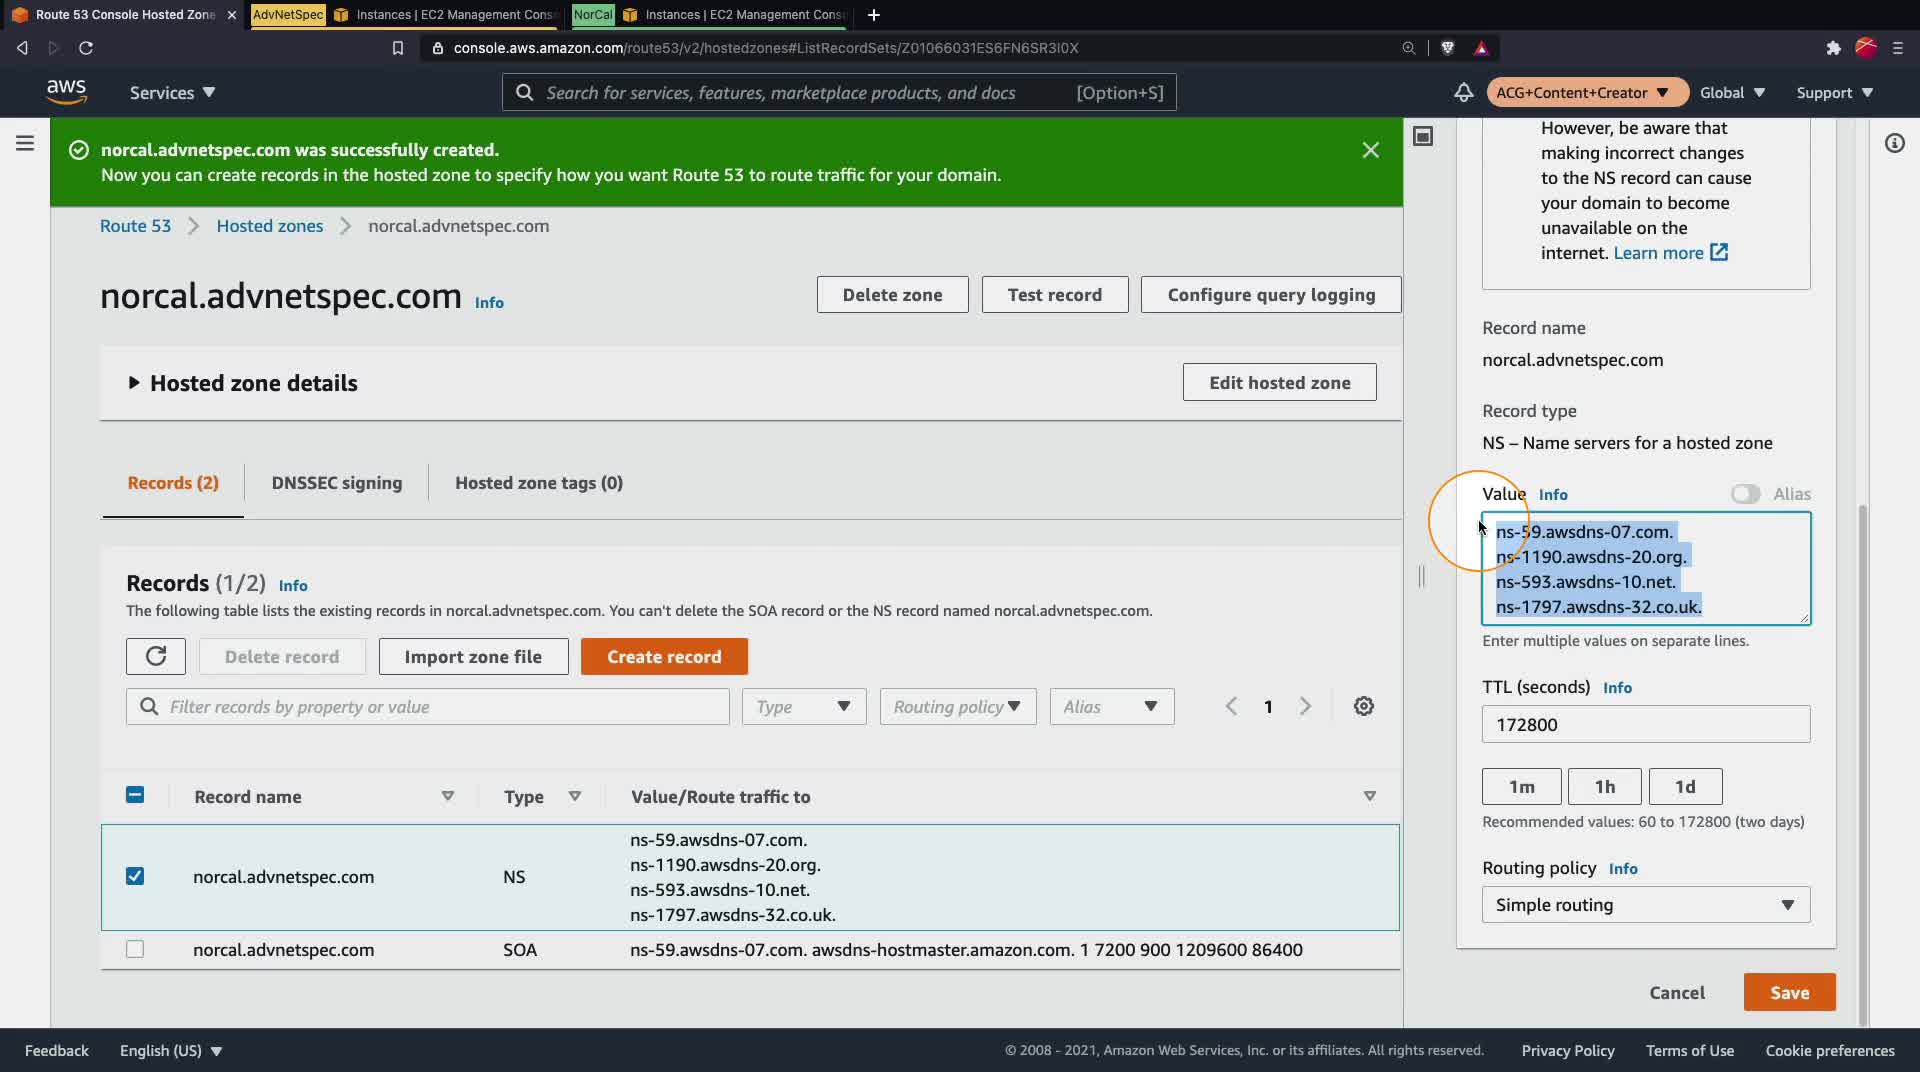This screenshot has height=1072, width=1920.
Task: Open the browser main menu
Action: tap(1898, 48)
